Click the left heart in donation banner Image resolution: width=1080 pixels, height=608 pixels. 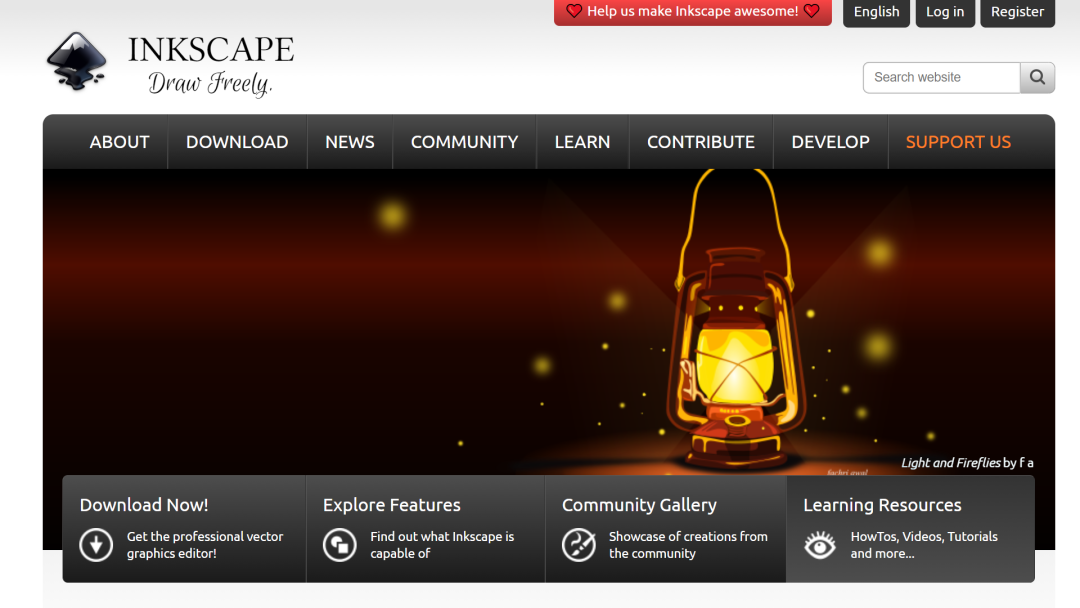coord(574,11)
